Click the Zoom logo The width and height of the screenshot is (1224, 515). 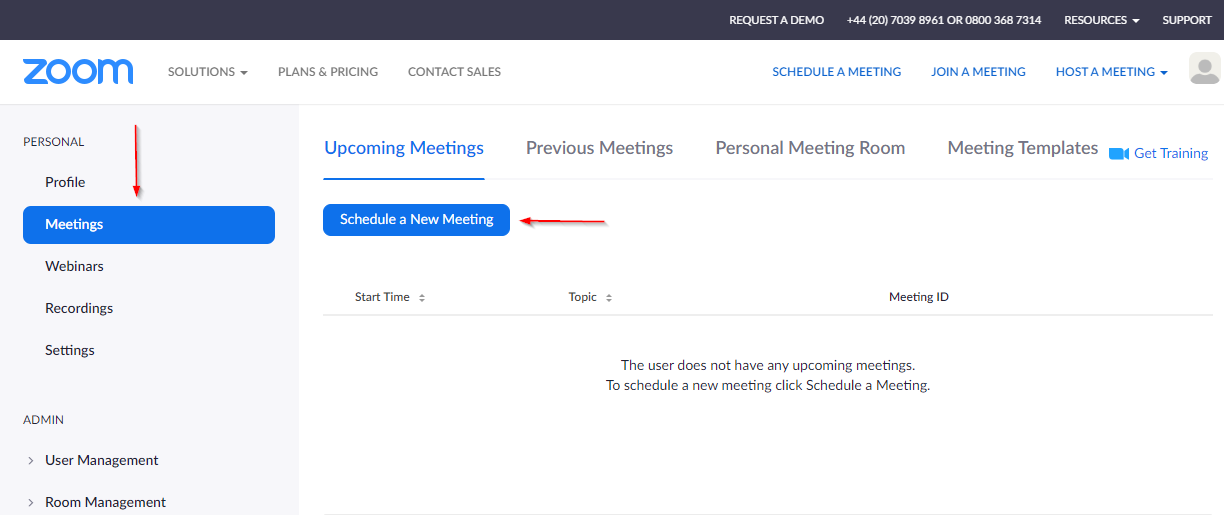click(78, 72)
